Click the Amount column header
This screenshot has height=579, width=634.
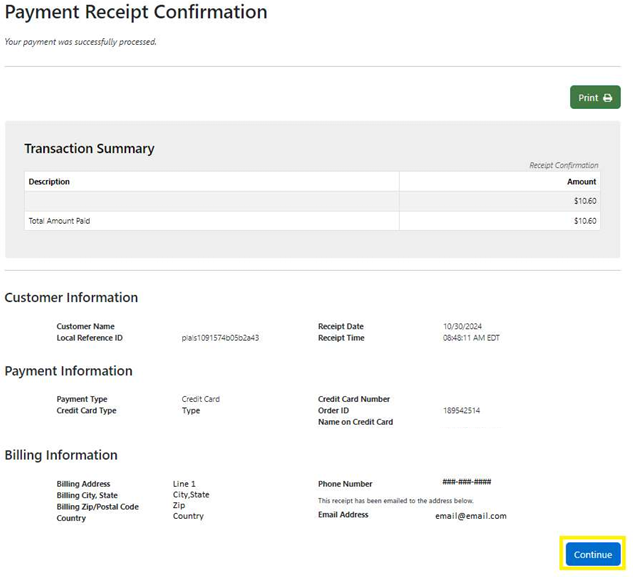[581, 182]
